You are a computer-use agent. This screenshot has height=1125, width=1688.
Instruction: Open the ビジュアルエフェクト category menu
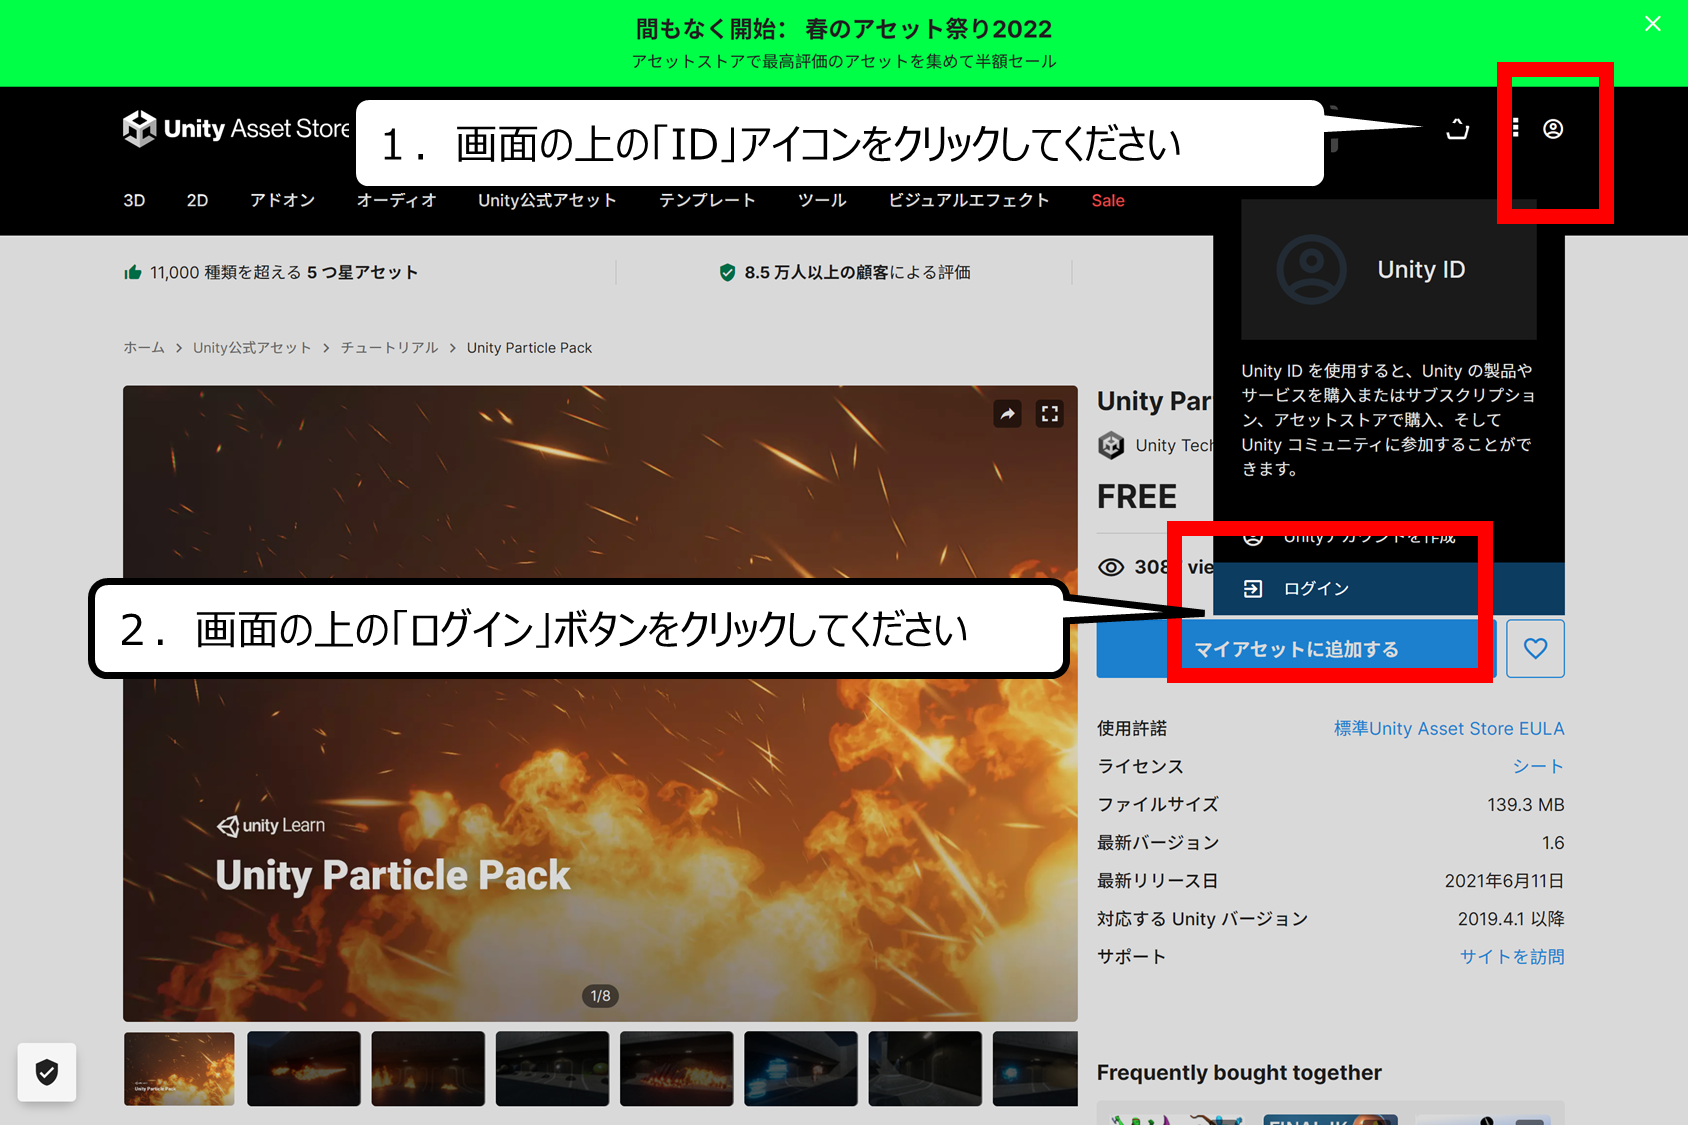coord(969,200)
